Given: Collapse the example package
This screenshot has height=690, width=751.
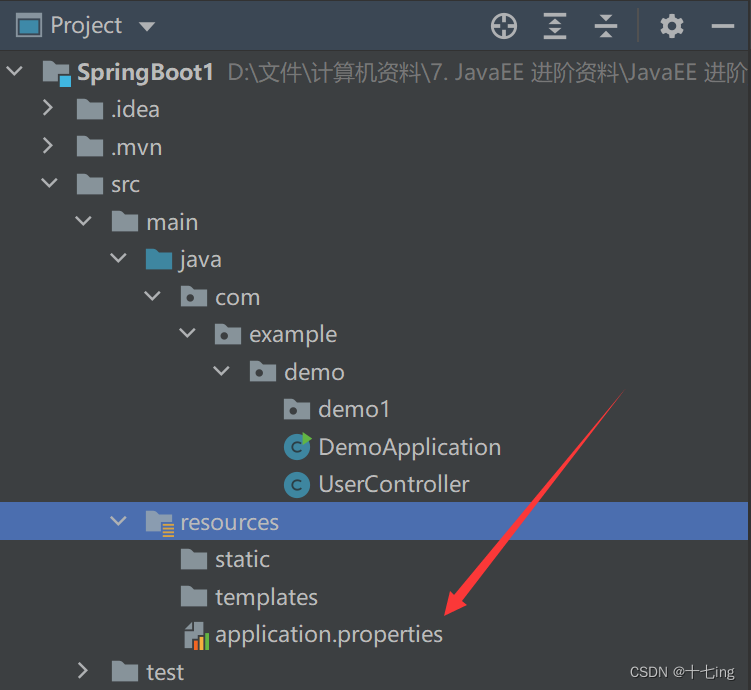Looking at the screenshot, I should tap(187, 334).
